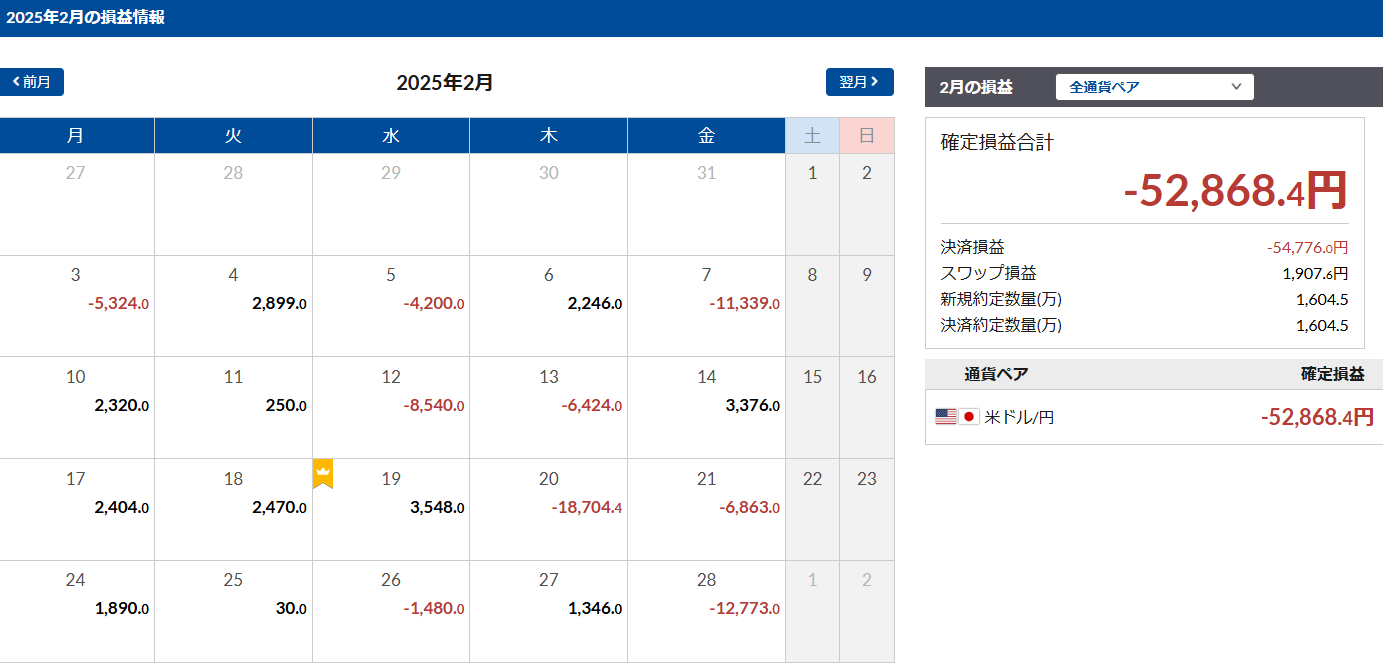Click the February 20 loss of -18,704.4

pyautogui.click(x=587, y=508)
